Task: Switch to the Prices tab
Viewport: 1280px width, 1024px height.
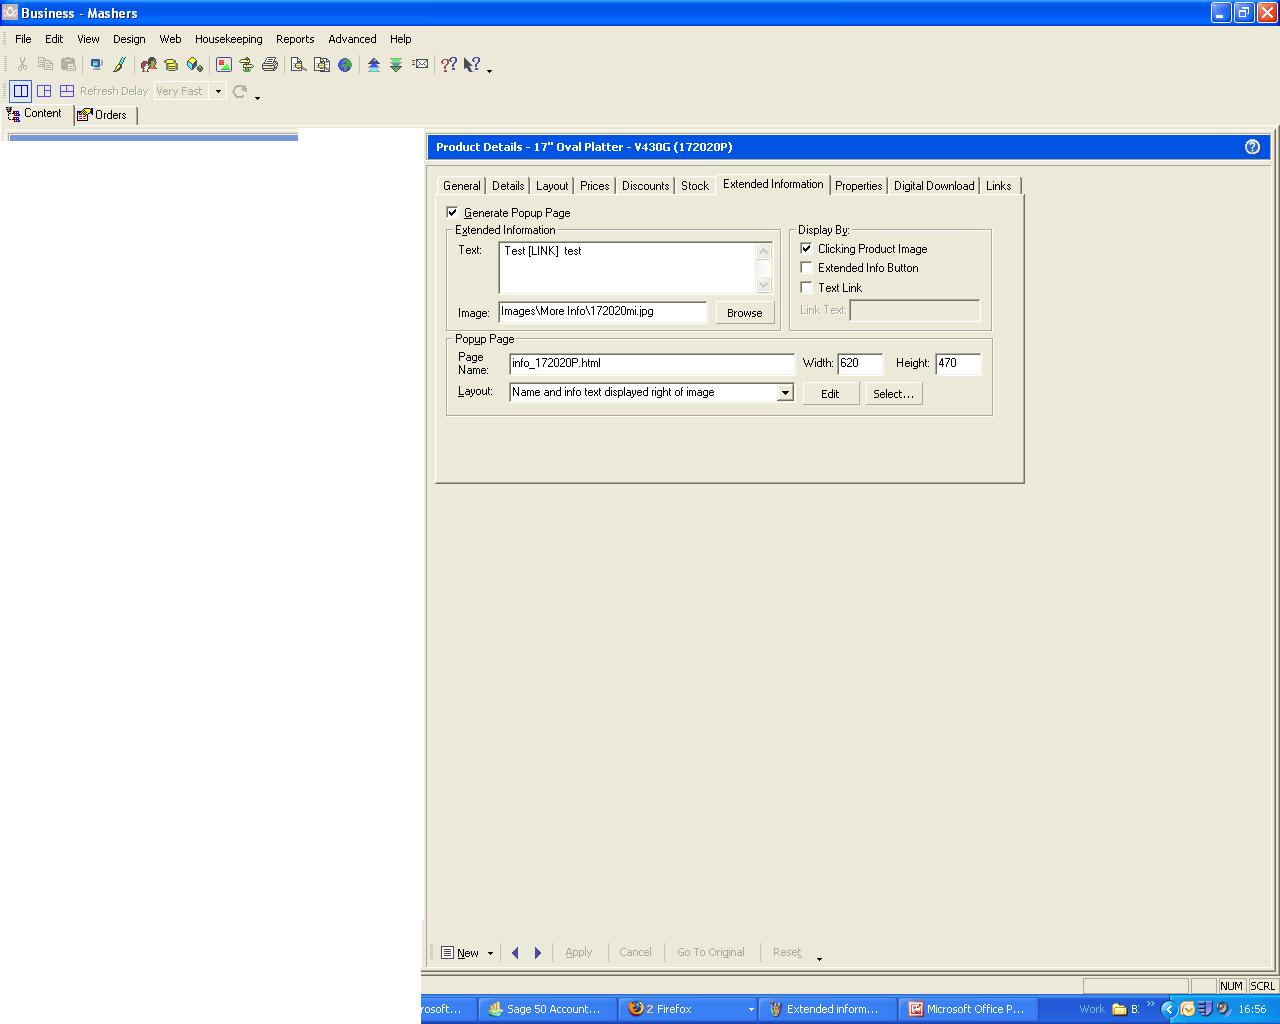Action: click(x=594, y=186)
